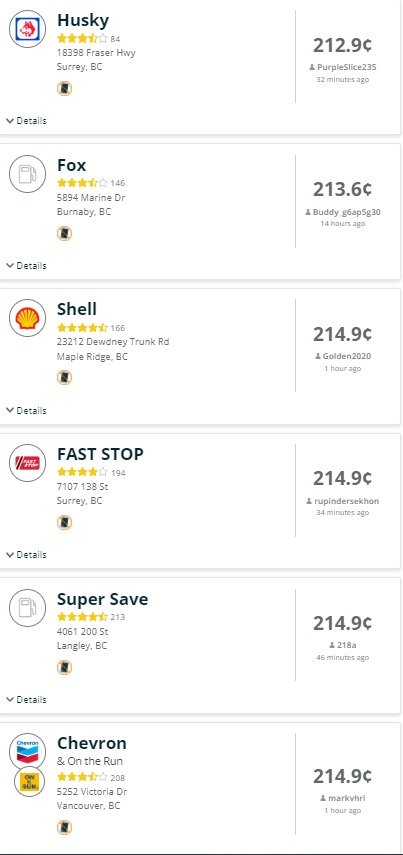Open the Chevron station name link
Image resolution: width=403 pixels, height=855 pixels.
point(92,743)
